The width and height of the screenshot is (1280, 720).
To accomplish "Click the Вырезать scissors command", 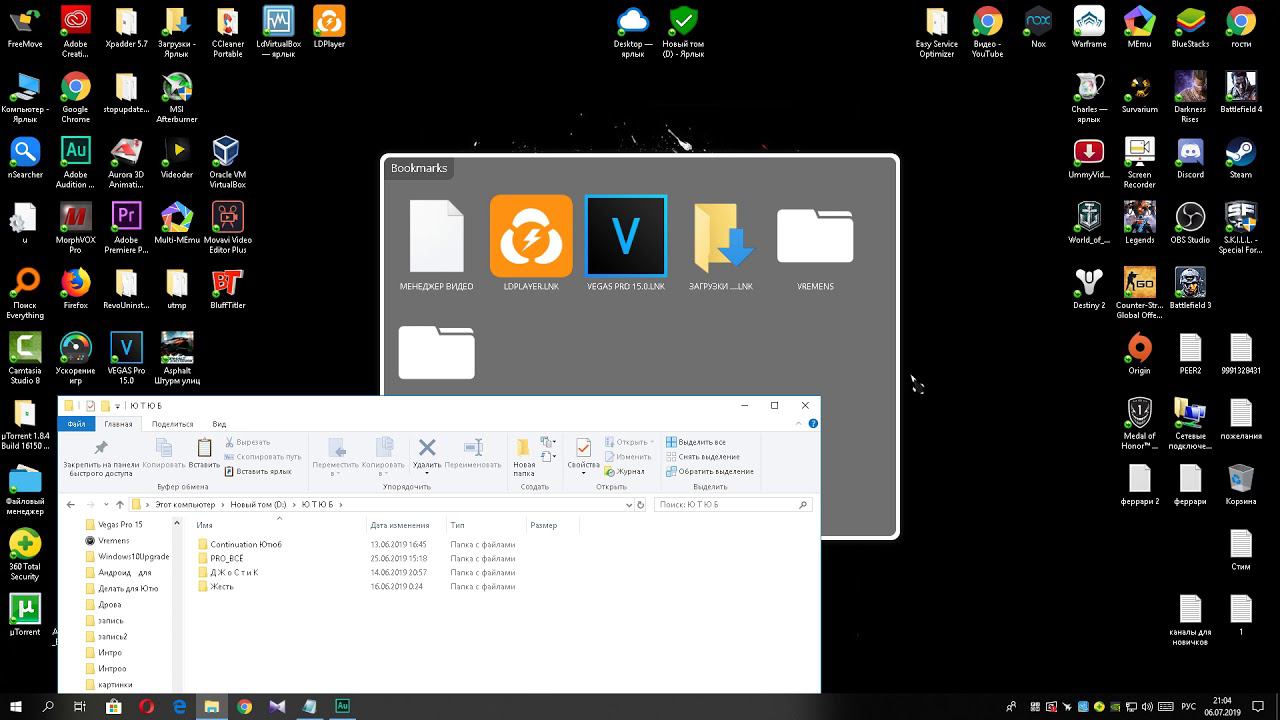I will point(247,442).
